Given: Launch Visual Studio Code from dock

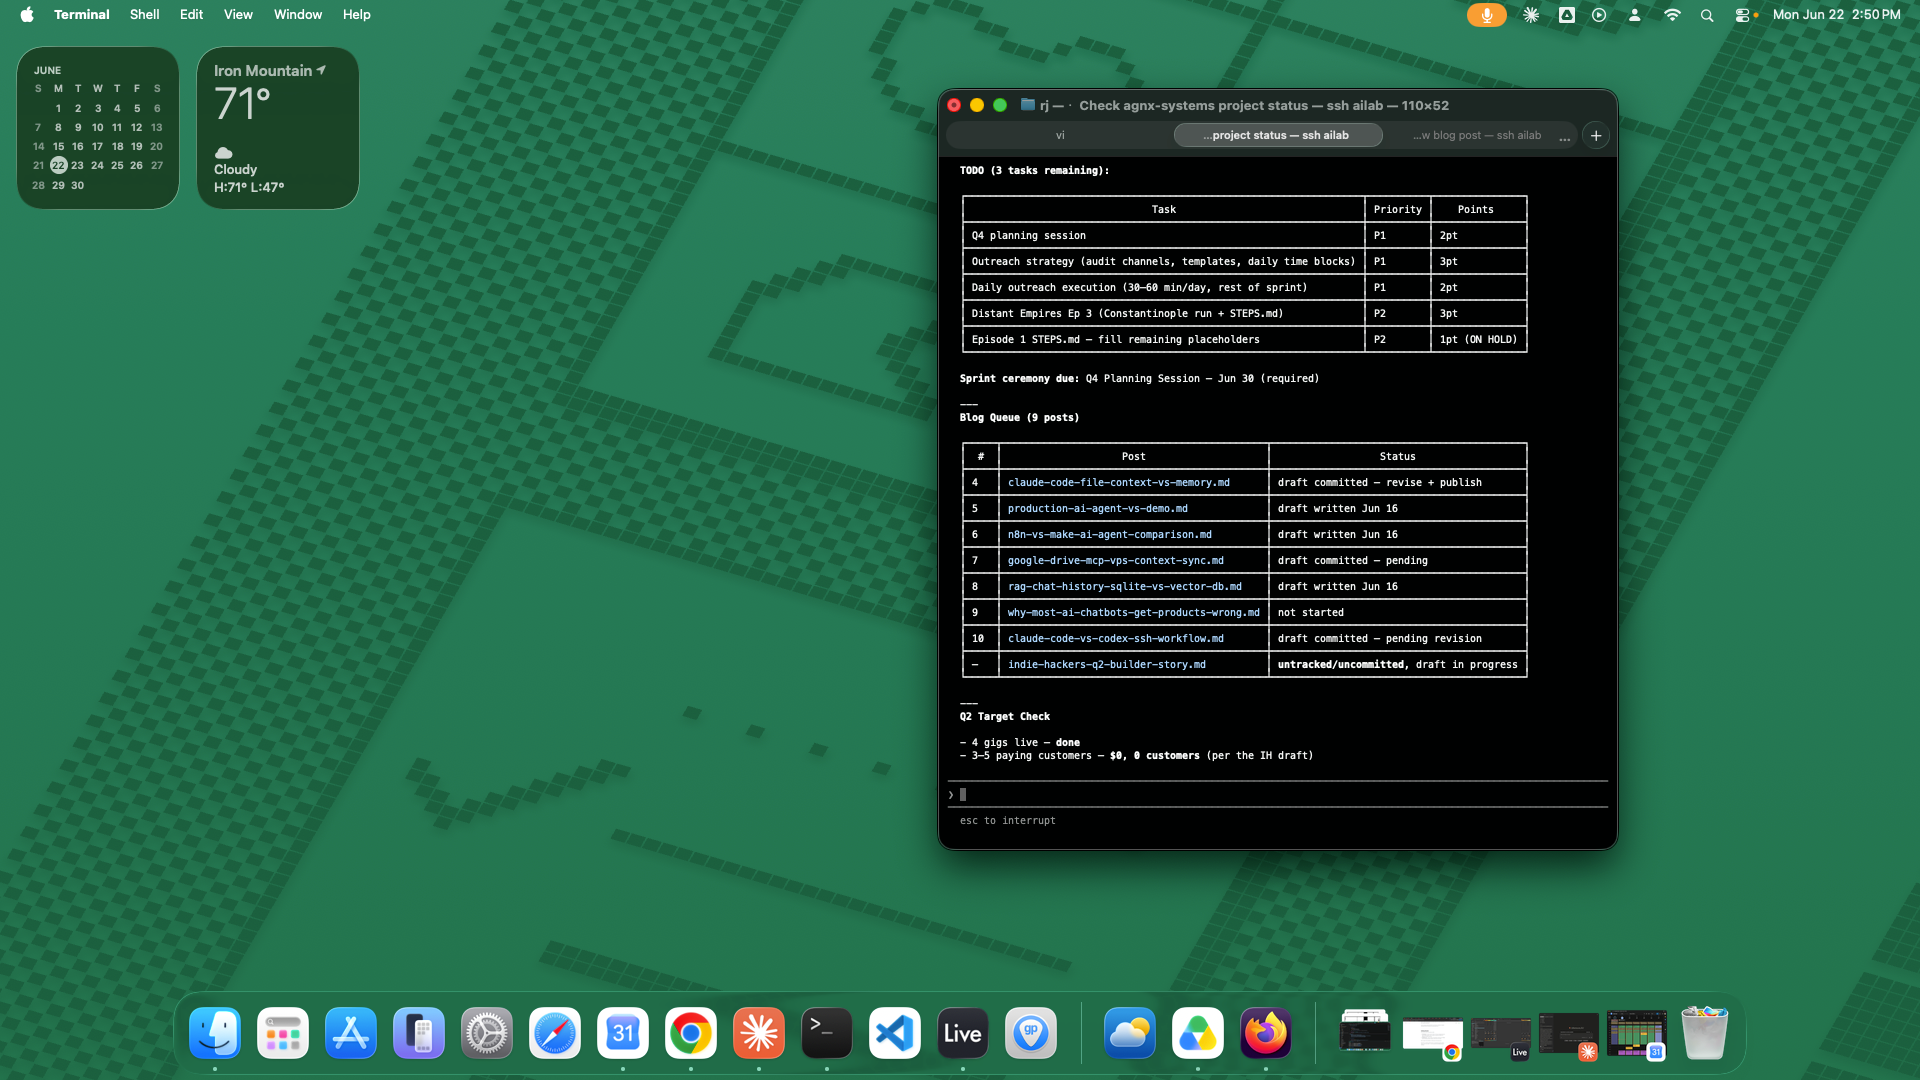Looking at the screenshot, I should pyautogui.click(x=895, y=1033).
